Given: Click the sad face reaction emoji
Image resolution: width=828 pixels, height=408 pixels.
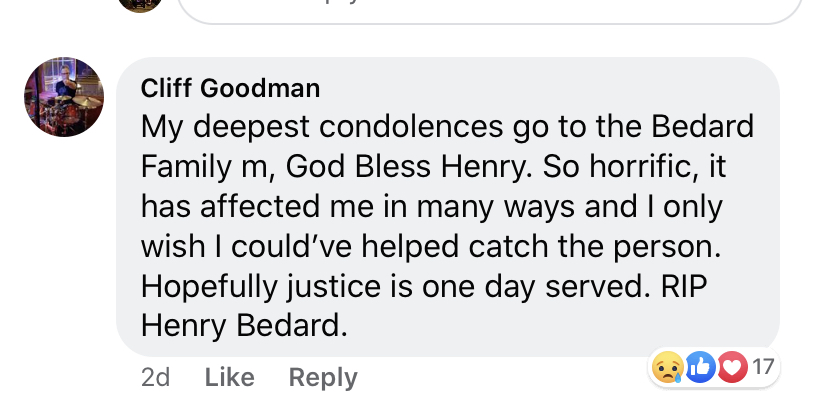Looking at the screenshot, I should [x=666, y=369].
